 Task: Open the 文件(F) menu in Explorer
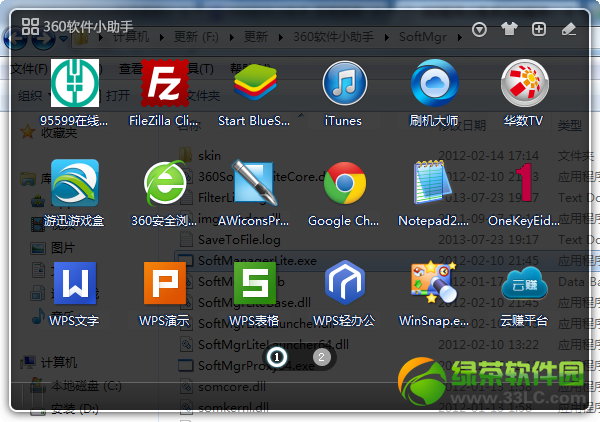tap(29, 69)
